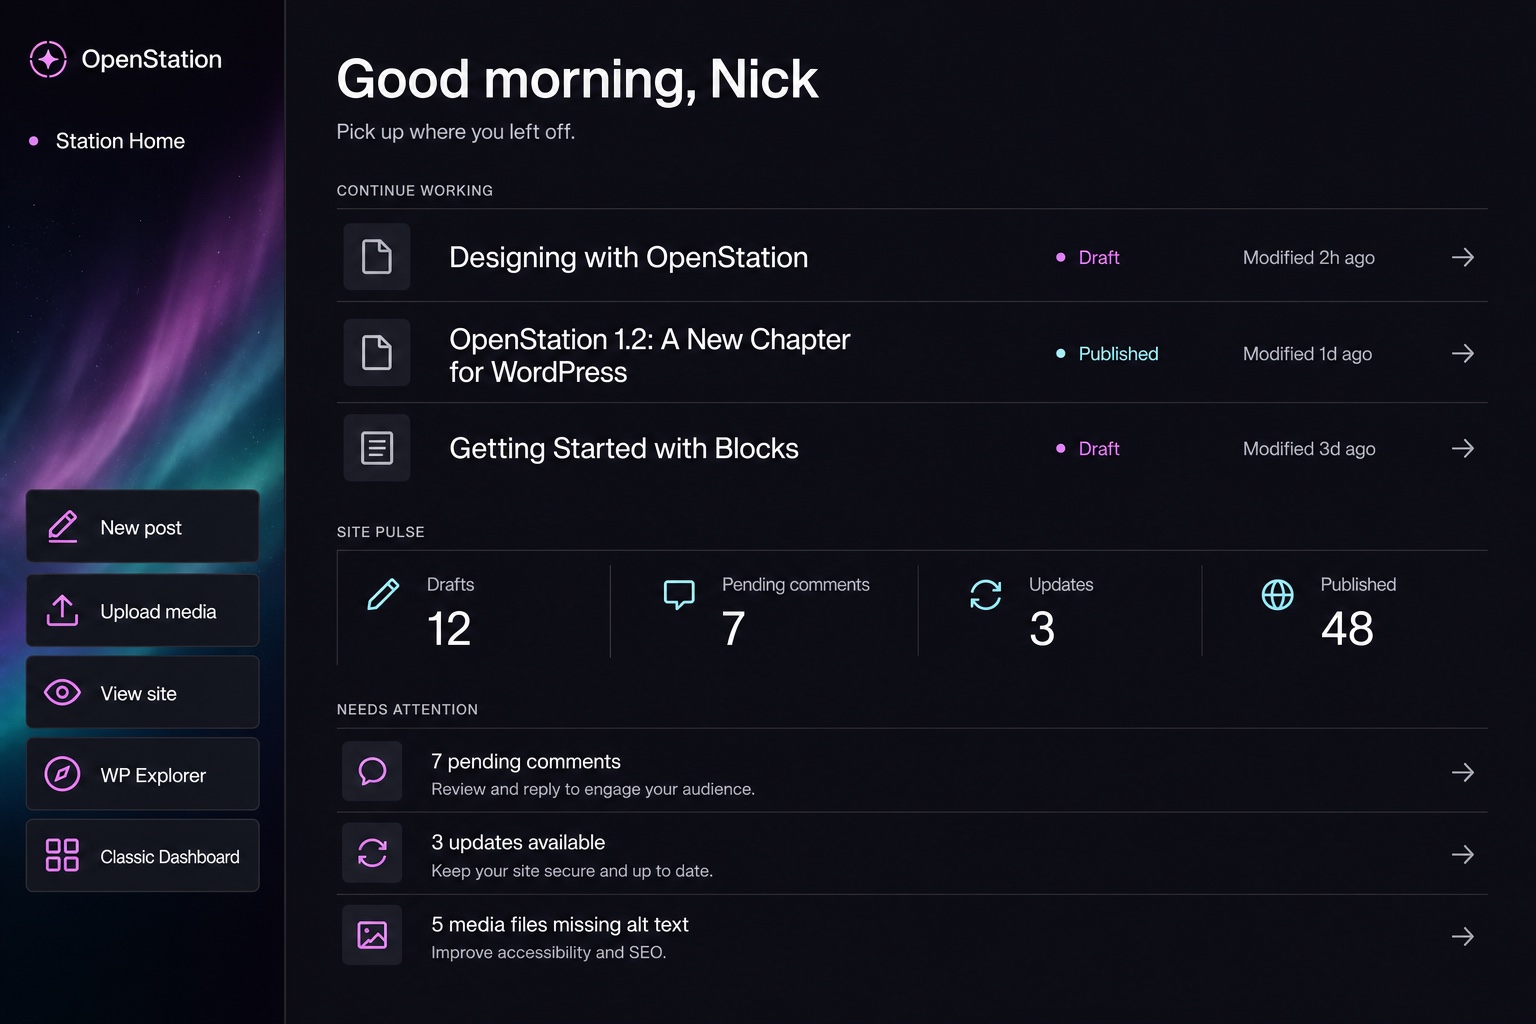Click the Continue Working section label

click(x=415, y=190)
